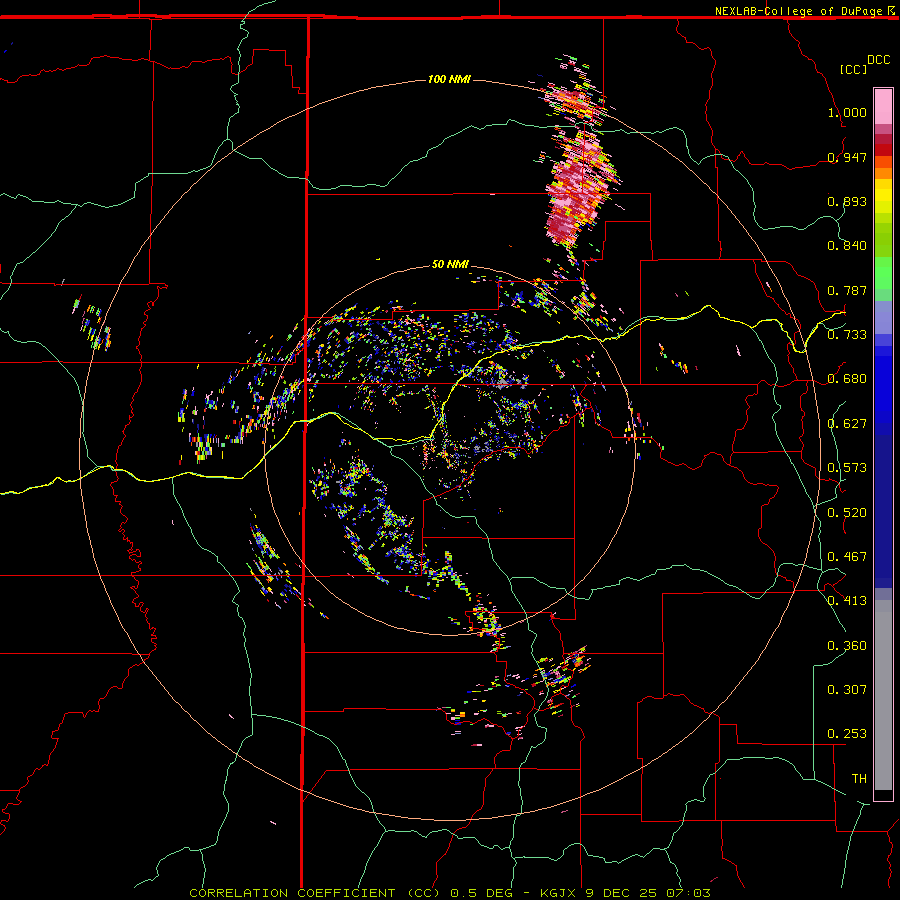Click the DCC label above color scale
Viewport: 900px width, 900px height.
pos(879,60)
